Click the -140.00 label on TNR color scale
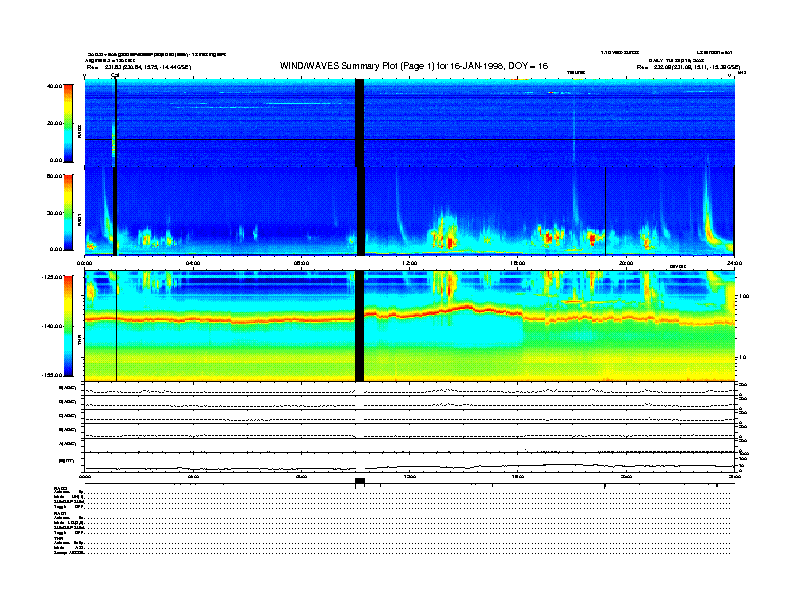The height and width of the screenshot is (612, 792). pyautogui.click(x=52, y=326)
